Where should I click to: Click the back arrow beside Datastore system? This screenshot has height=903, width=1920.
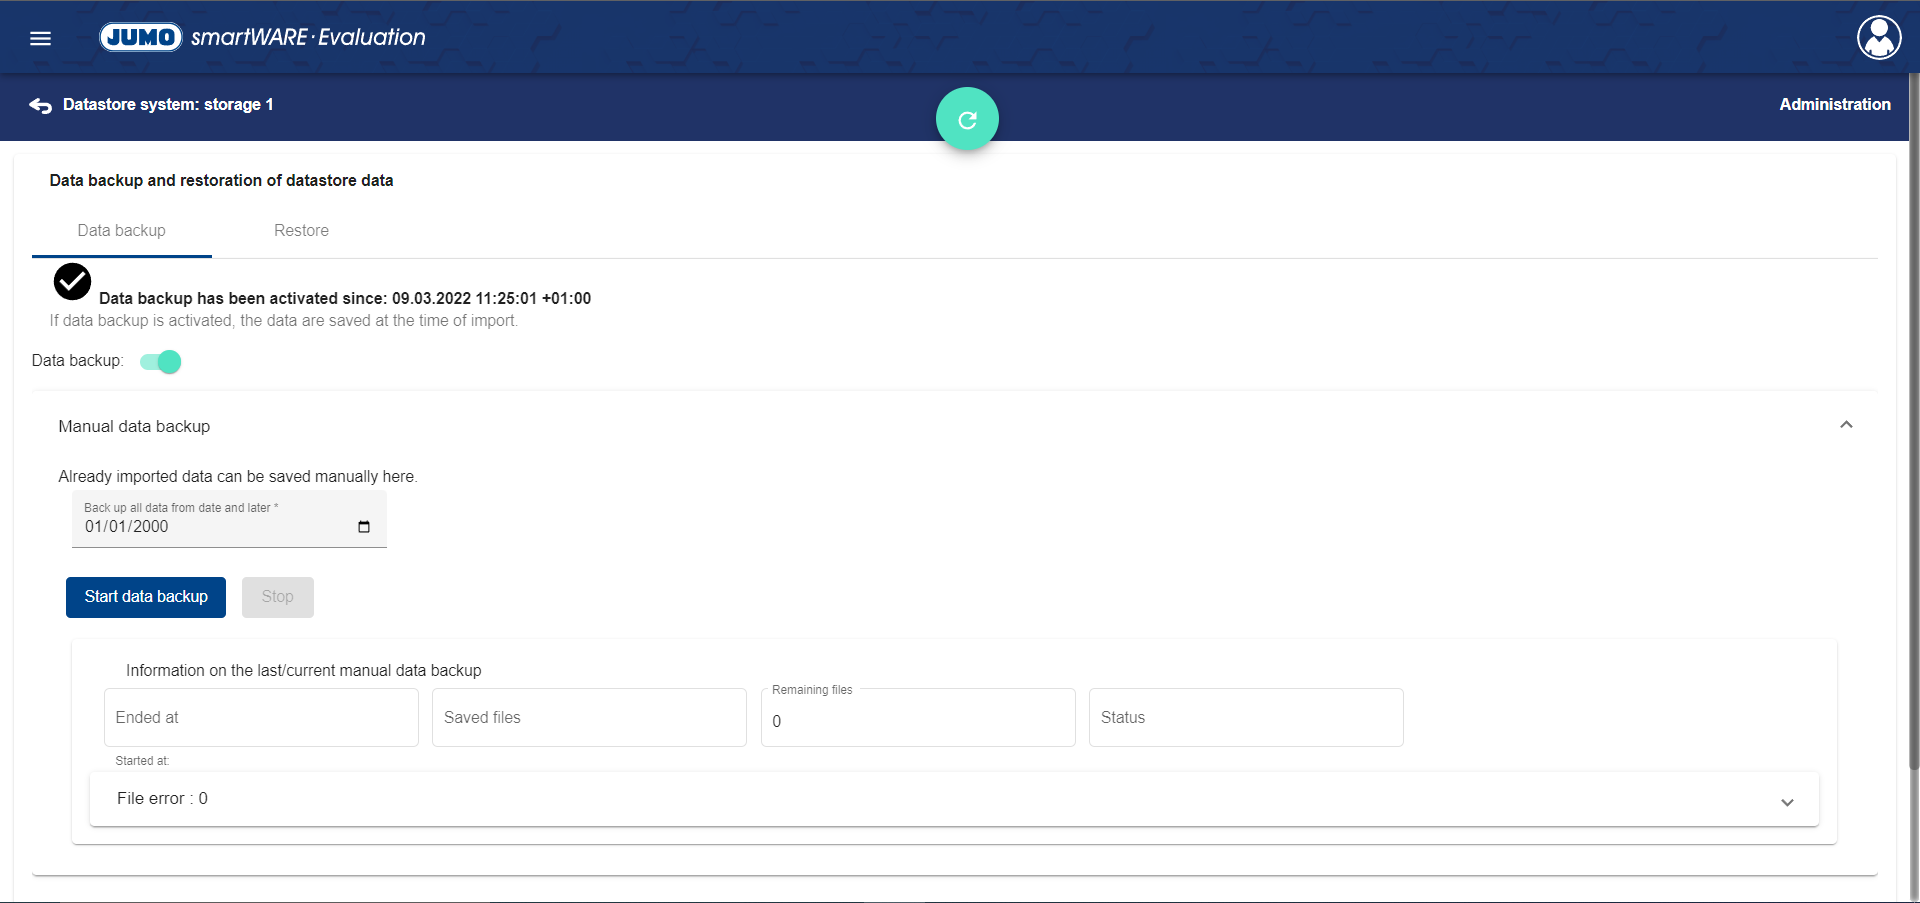click(x=40, y=105)
